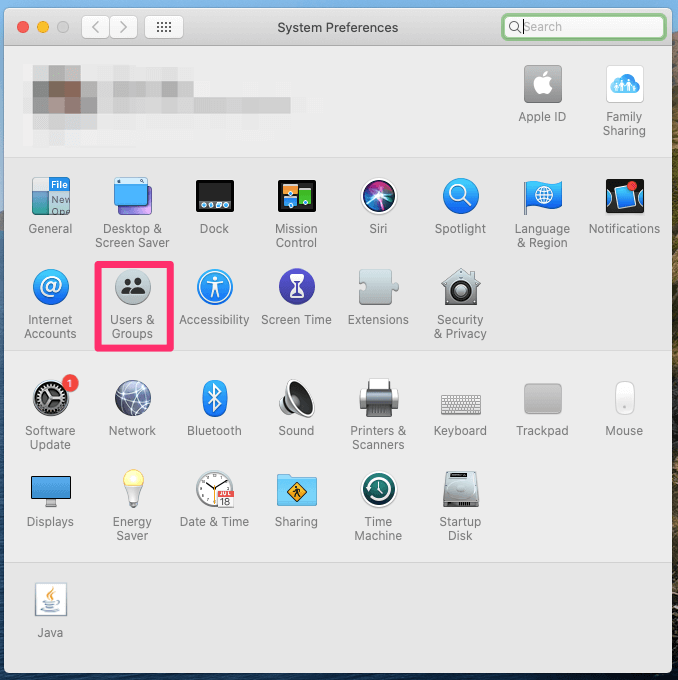Image resolution: width=678 pixels, height=680 pixels.
Task: Open Energy Saver preferences
Action: pyautogui.click(x=133, y=489)
